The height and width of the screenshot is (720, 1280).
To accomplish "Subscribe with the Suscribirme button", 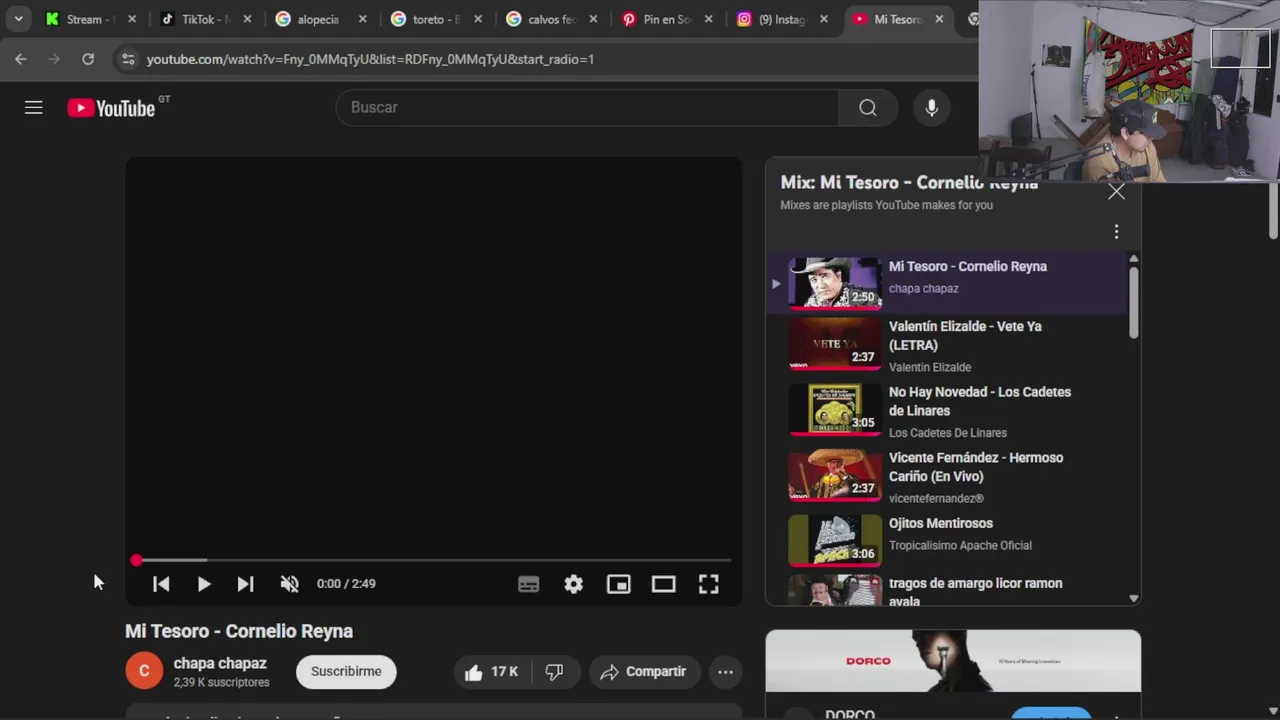I will (x=346, y=672).
